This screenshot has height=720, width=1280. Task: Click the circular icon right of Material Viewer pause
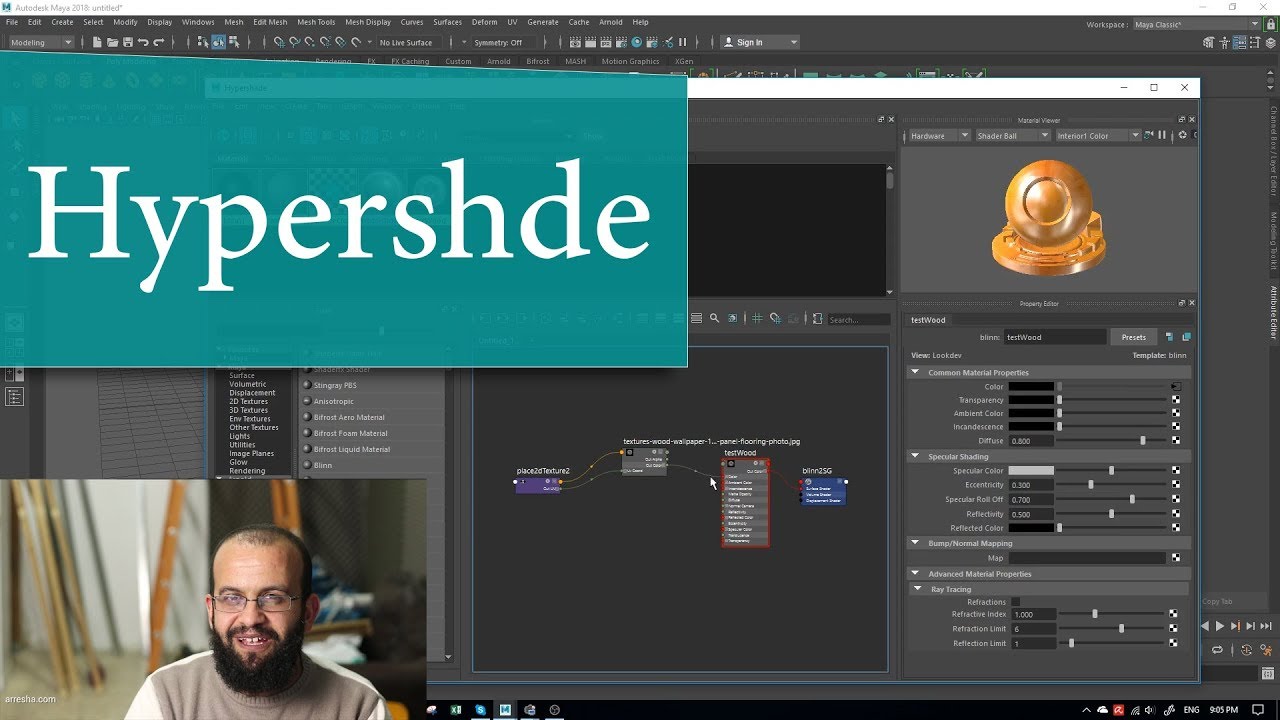pyautogui.click(x=1182, y=135)
